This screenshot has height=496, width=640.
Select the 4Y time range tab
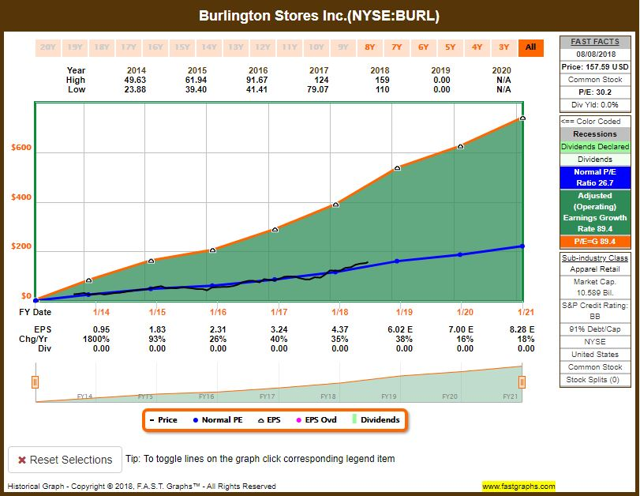pos(477,47)
